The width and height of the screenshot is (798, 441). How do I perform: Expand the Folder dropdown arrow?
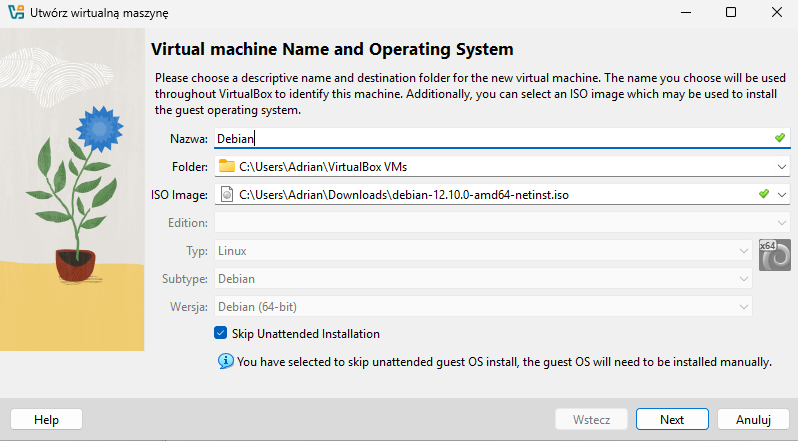point(782,167)
